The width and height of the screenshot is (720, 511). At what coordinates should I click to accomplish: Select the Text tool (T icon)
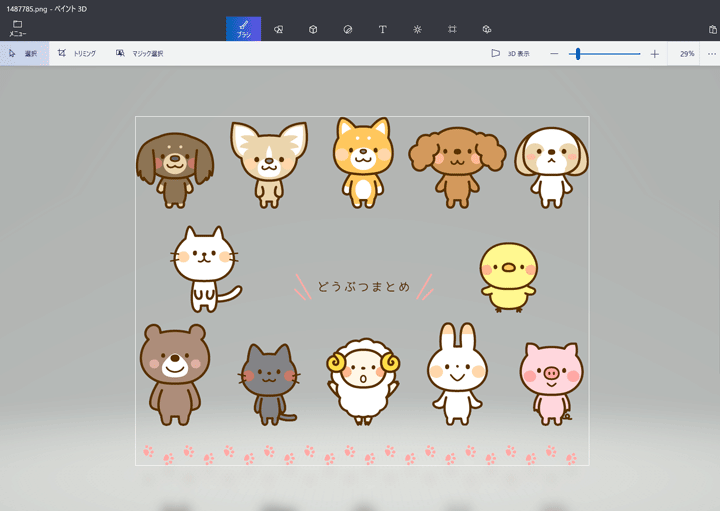pyautogui.click(x=382, y=29)
